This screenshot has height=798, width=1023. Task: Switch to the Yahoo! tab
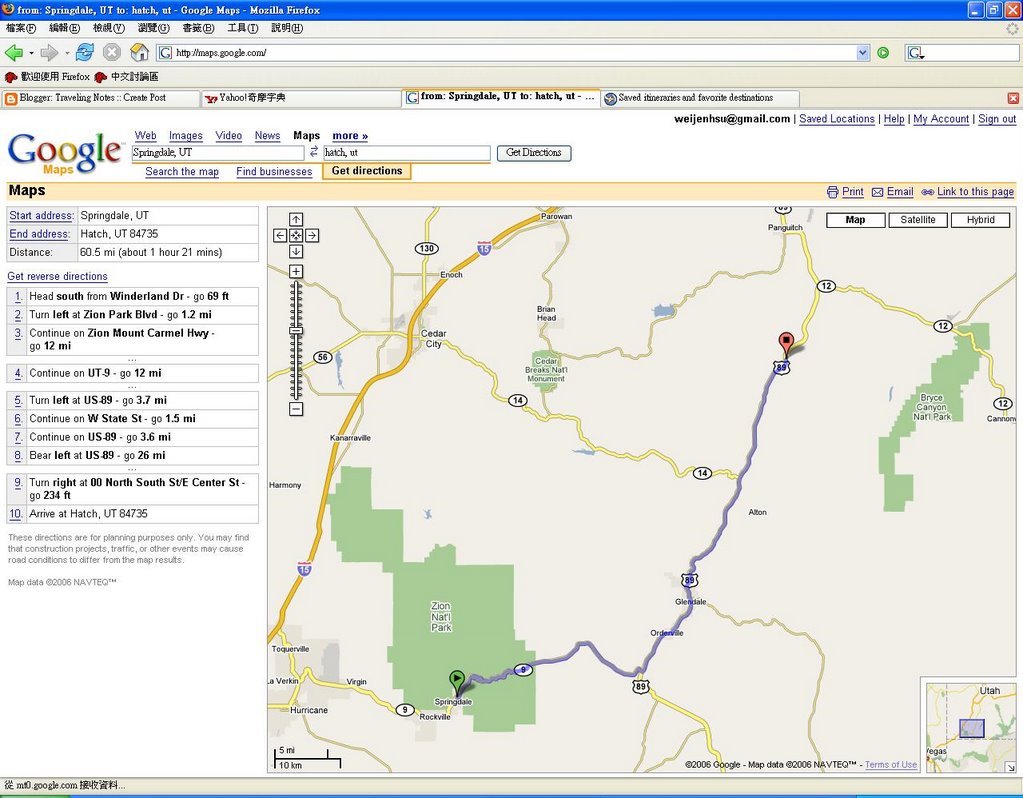(x=301, y=98)
